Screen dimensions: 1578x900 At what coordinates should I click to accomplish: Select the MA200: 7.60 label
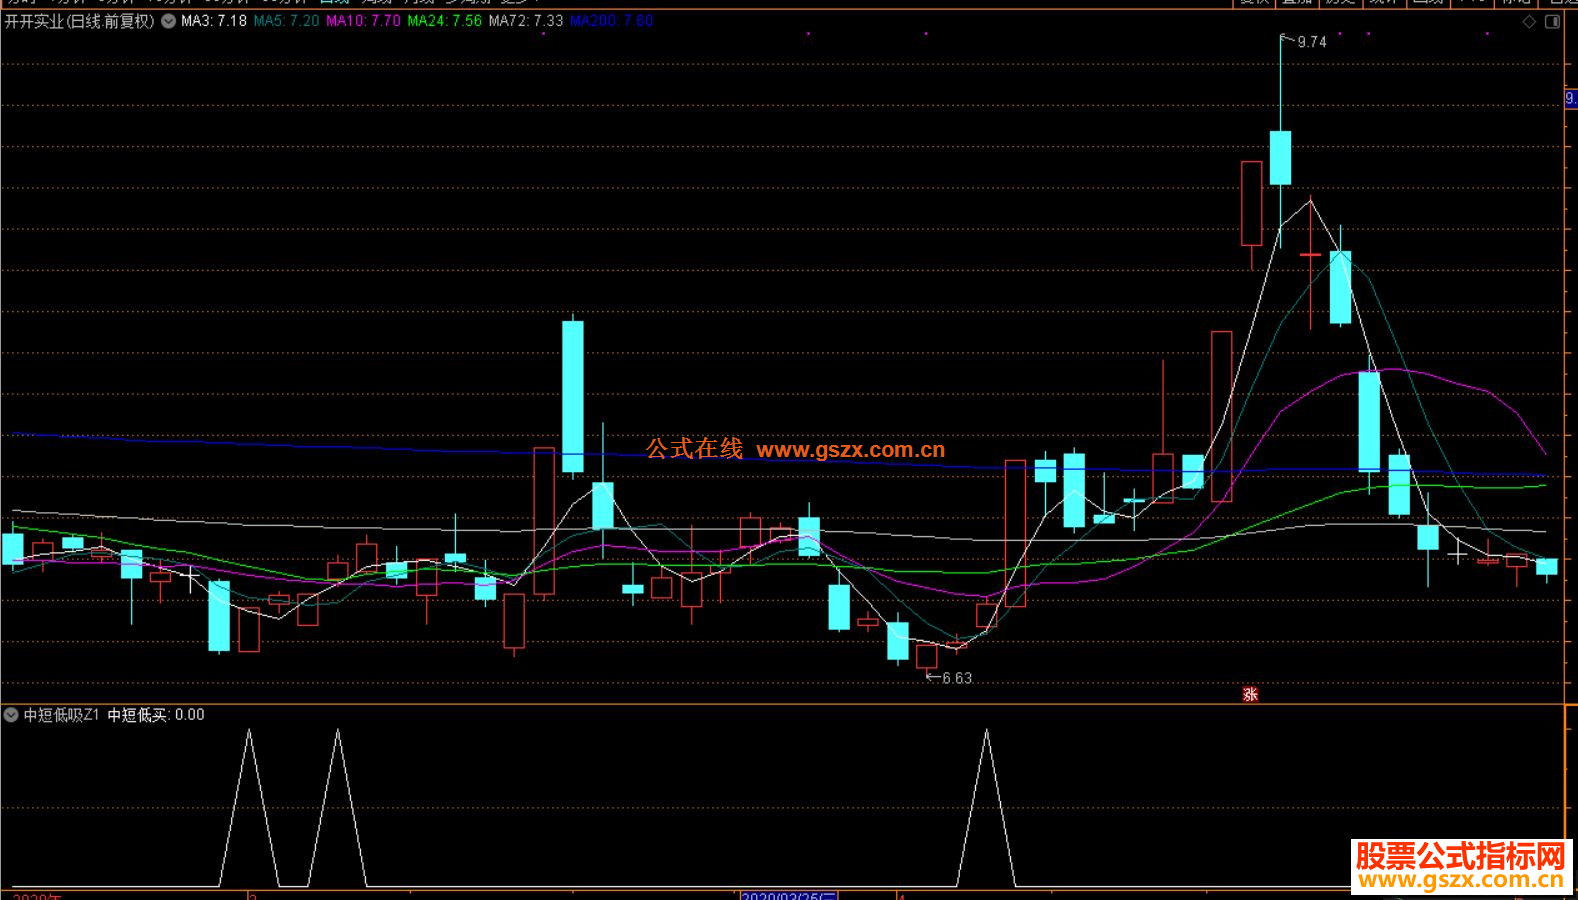[612, 21]
